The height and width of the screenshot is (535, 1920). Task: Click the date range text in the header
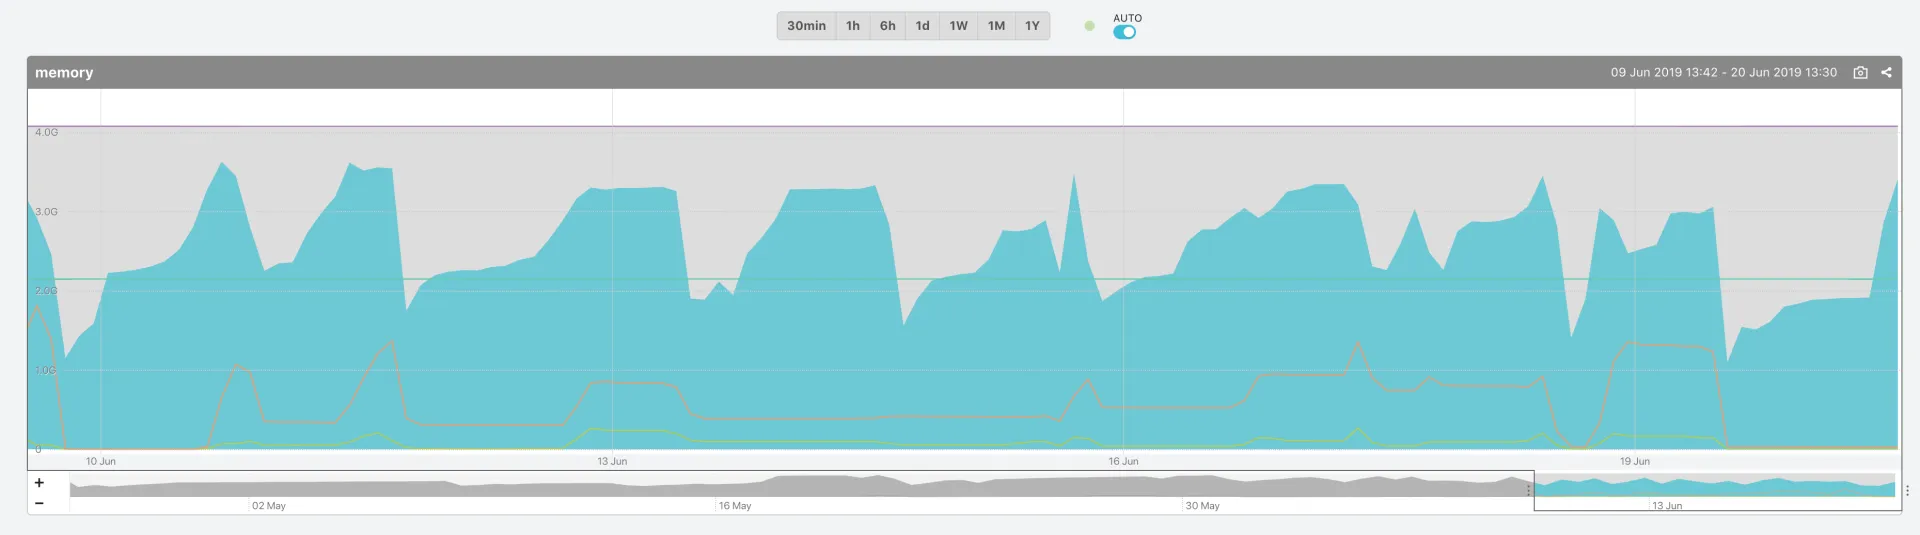[x=1723, y=73]
